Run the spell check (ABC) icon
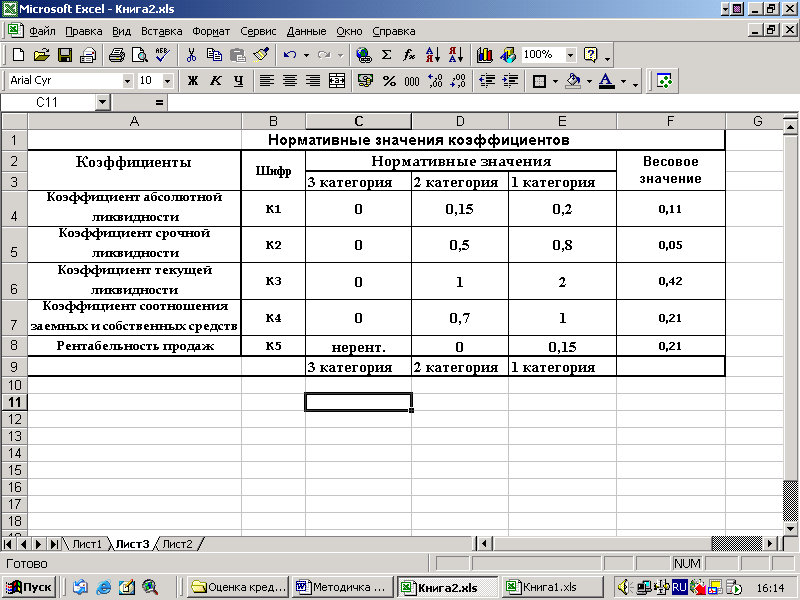This screenshot has width=800, height=600. click(x=163, y=55)
